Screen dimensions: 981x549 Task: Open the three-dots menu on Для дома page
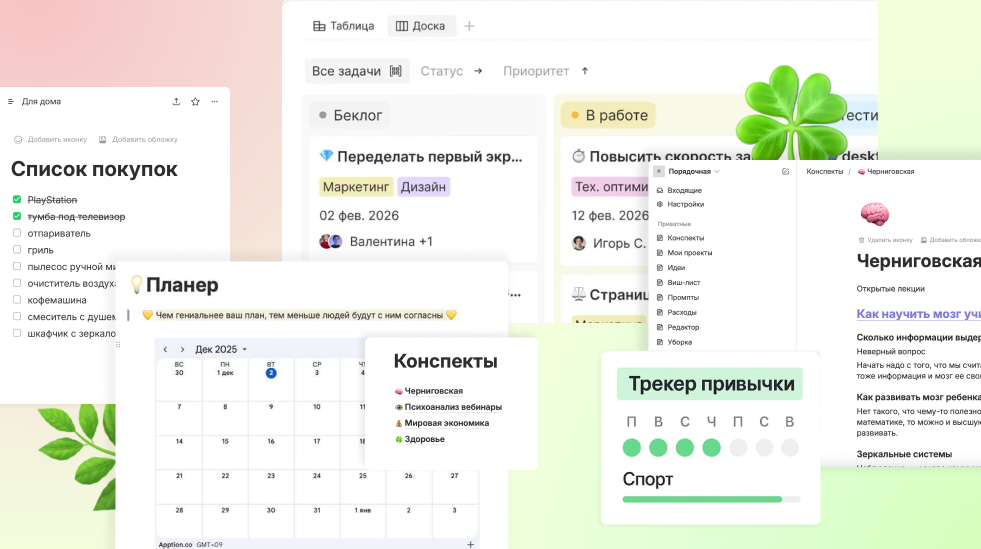[x=214, y=101]
